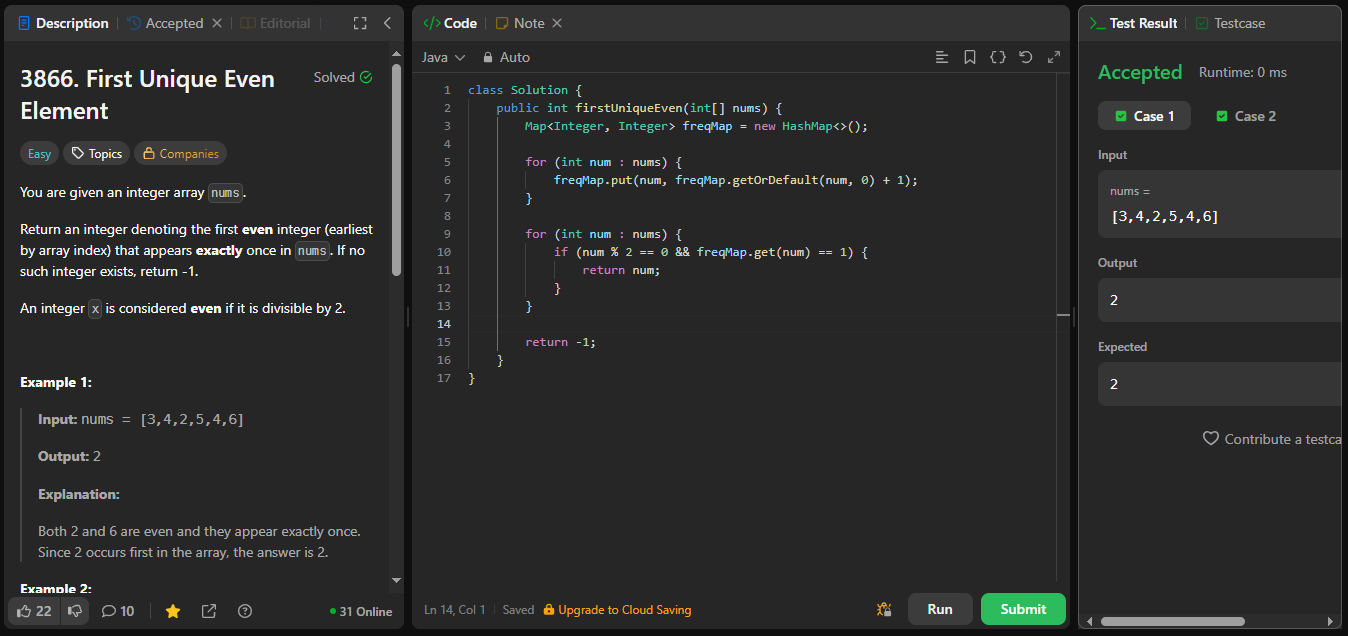Screen dimensions: 1348x636
Task: Select the Case 2 test tab
Action: click(x=1246, y=116)
